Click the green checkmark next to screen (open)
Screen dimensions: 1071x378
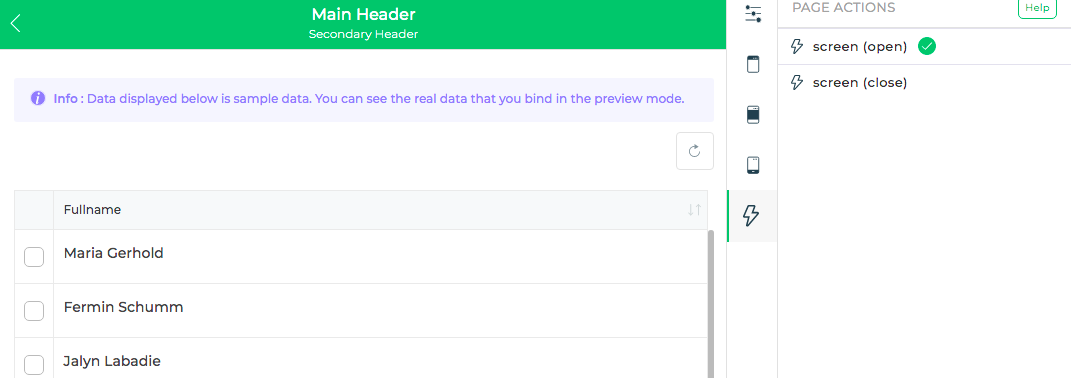pyautogui.click(x=927, y=46)
